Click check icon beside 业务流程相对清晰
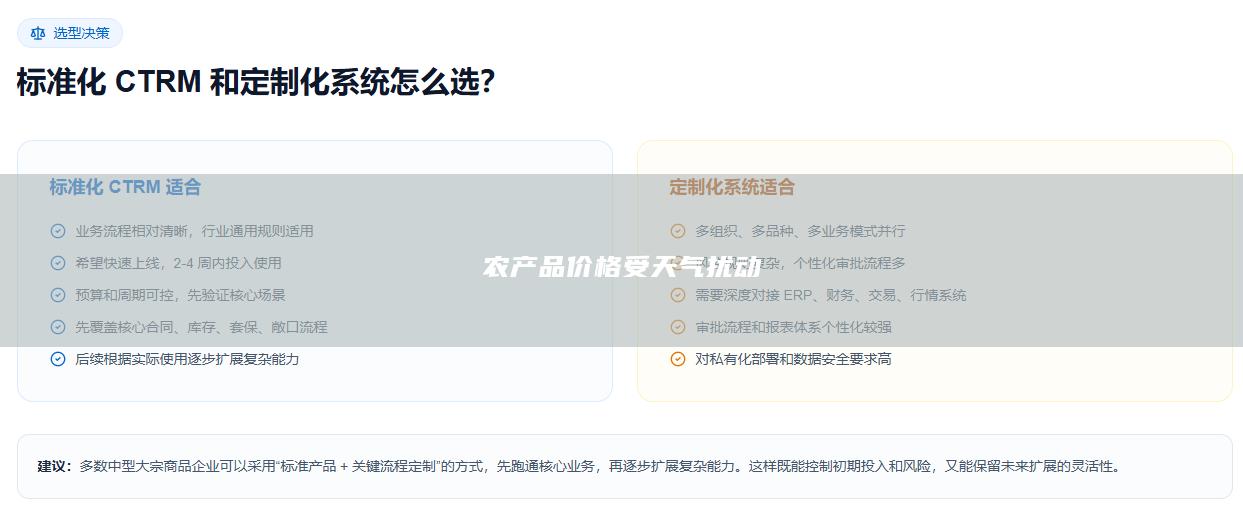The image size is (1243, 521). [58, 231]
